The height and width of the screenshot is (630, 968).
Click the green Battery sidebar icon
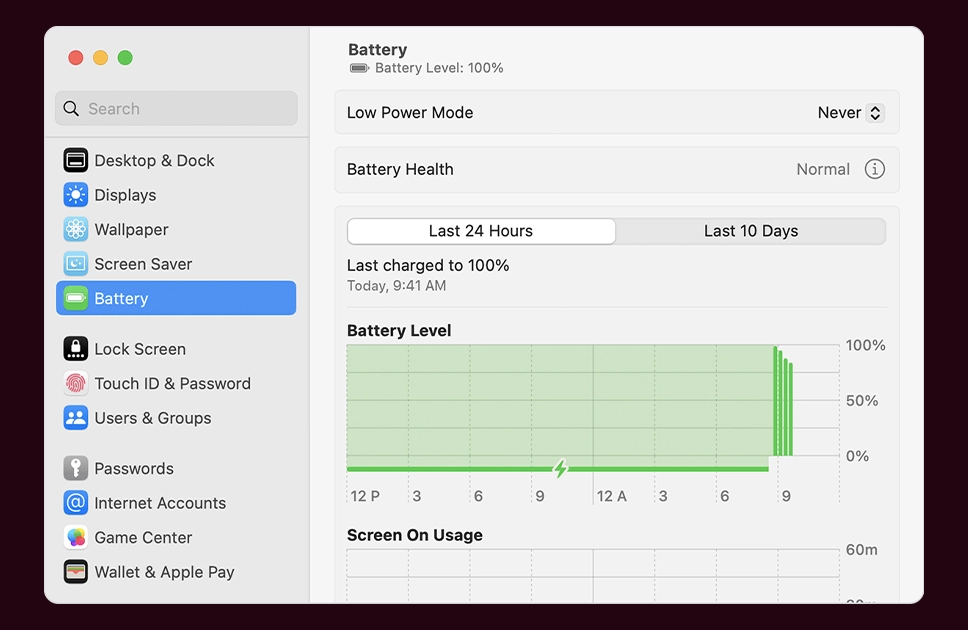pos(75,298)
